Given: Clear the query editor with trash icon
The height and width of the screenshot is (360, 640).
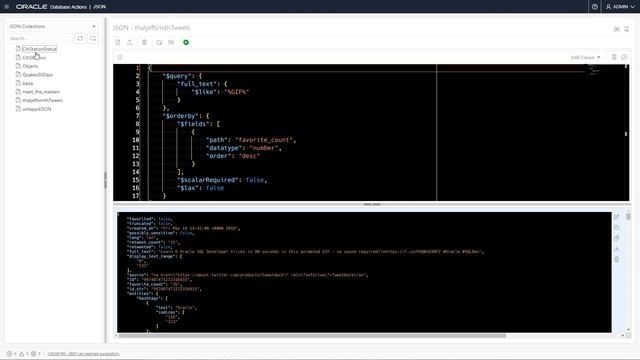Looking at the screenshot, I should [614, 57].
